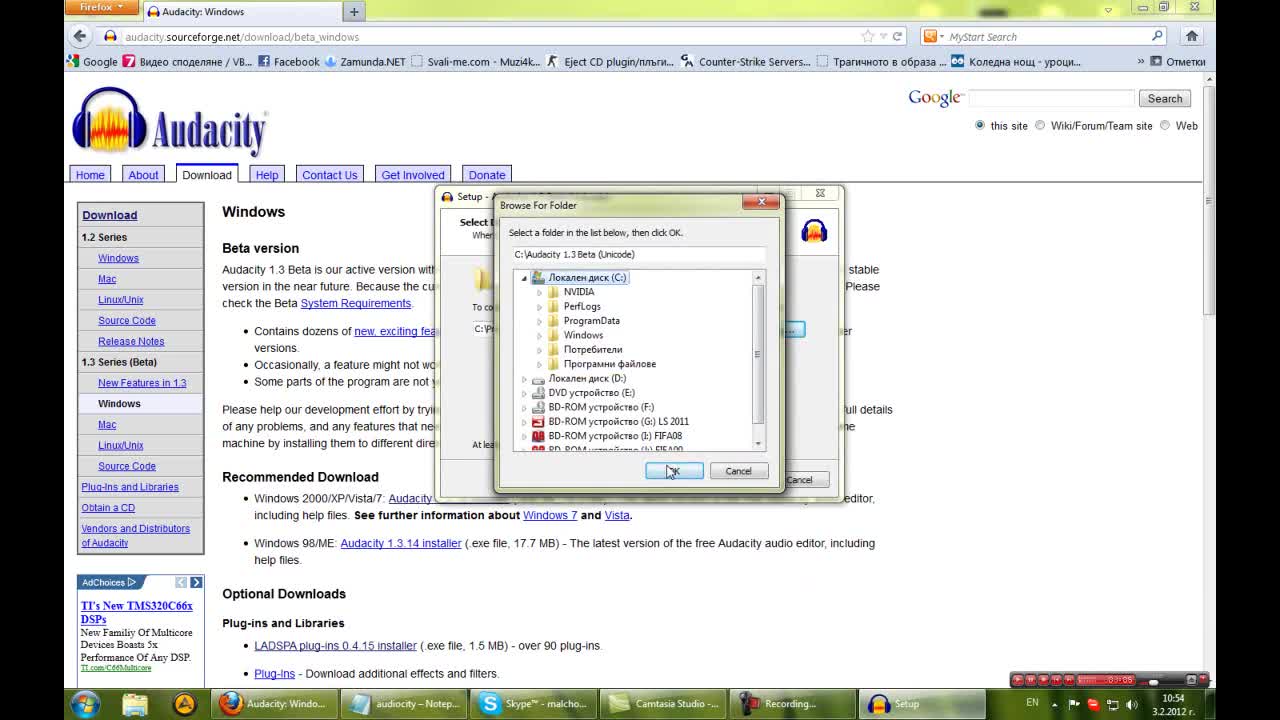Open the Get Involved tab
The height and width of the screenshot is (720, 1280).
413,174
